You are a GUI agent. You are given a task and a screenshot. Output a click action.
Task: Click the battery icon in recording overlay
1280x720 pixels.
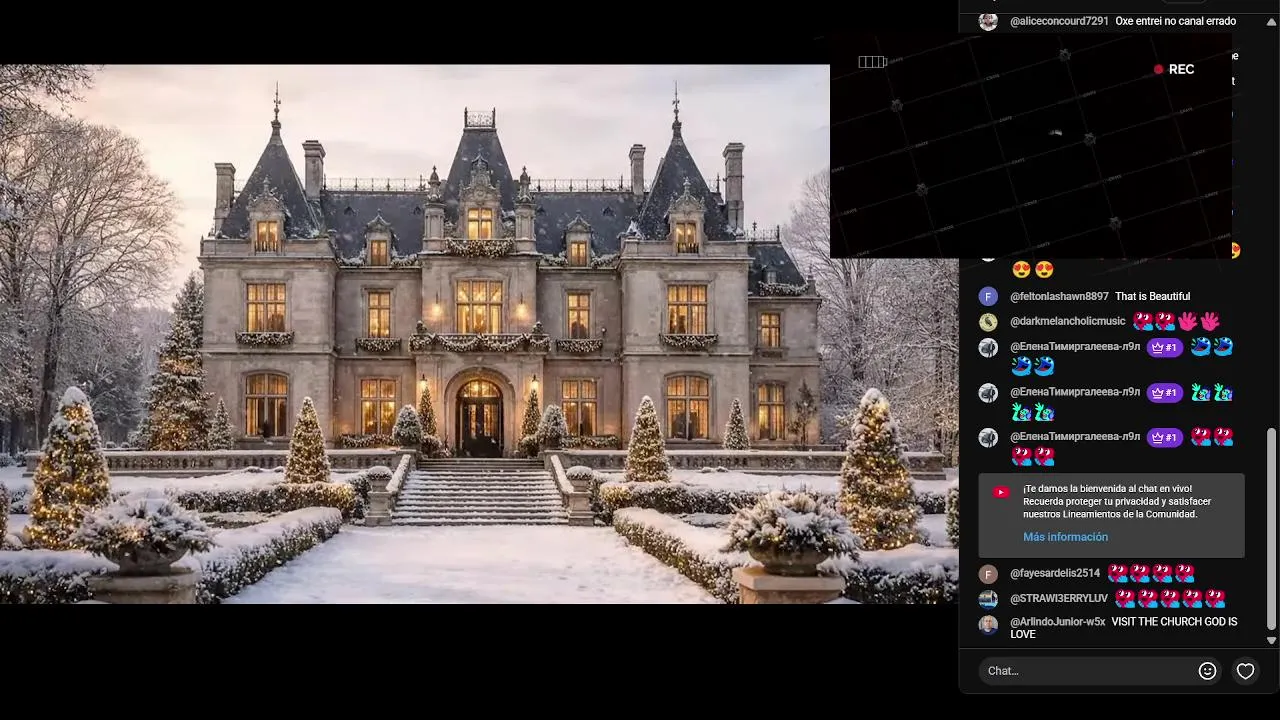pyautogui.click(x=872, y=62)
